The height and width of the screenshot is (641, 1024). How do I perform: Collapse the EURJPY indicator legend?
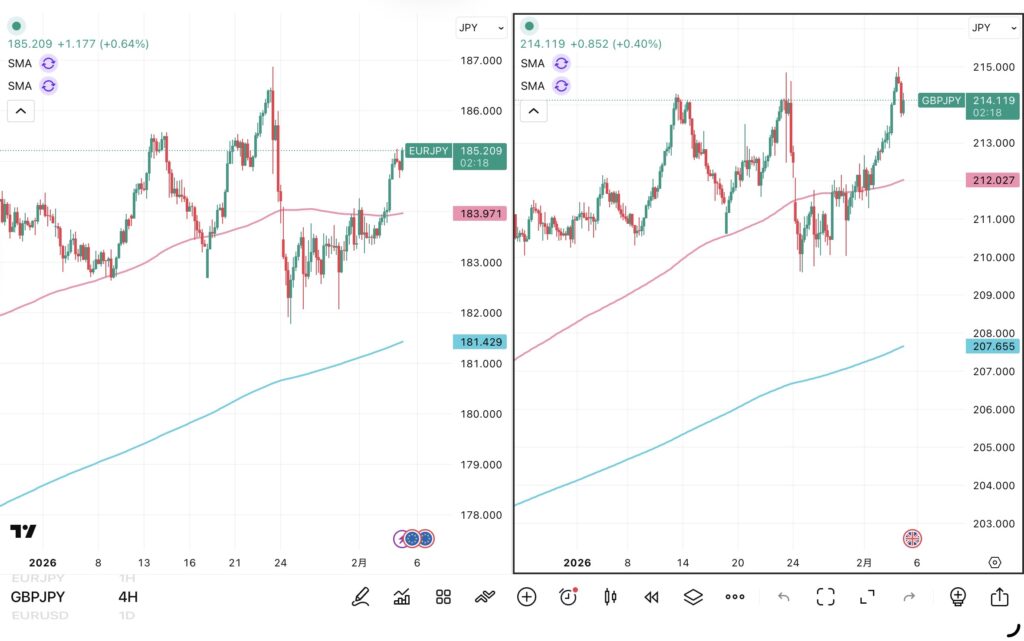(x=21, y=111)
